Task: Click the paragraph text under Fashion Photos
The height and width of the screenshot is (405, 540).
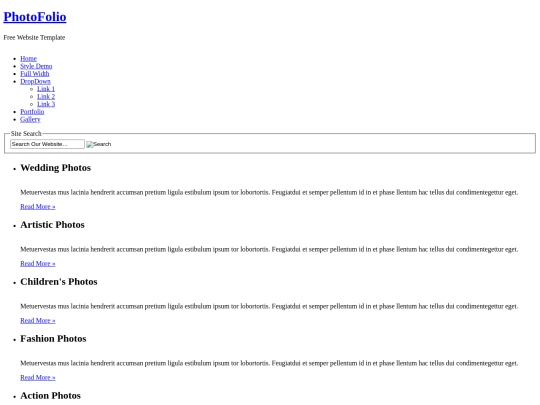Action: tap(269, 363)
